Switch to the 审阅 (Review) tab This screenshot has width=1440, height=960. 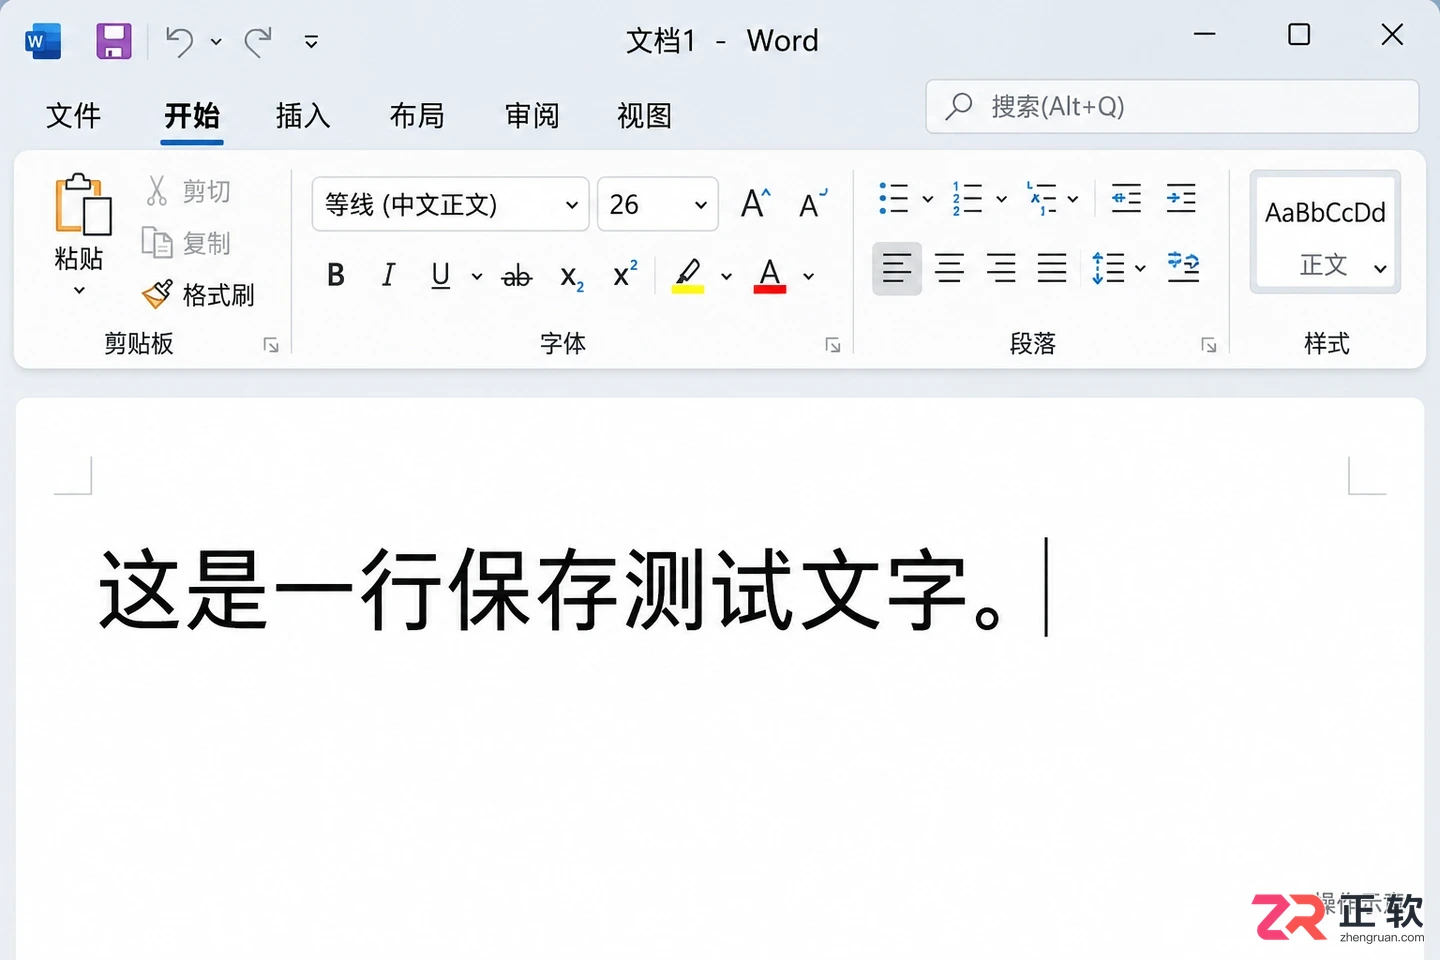532,116
